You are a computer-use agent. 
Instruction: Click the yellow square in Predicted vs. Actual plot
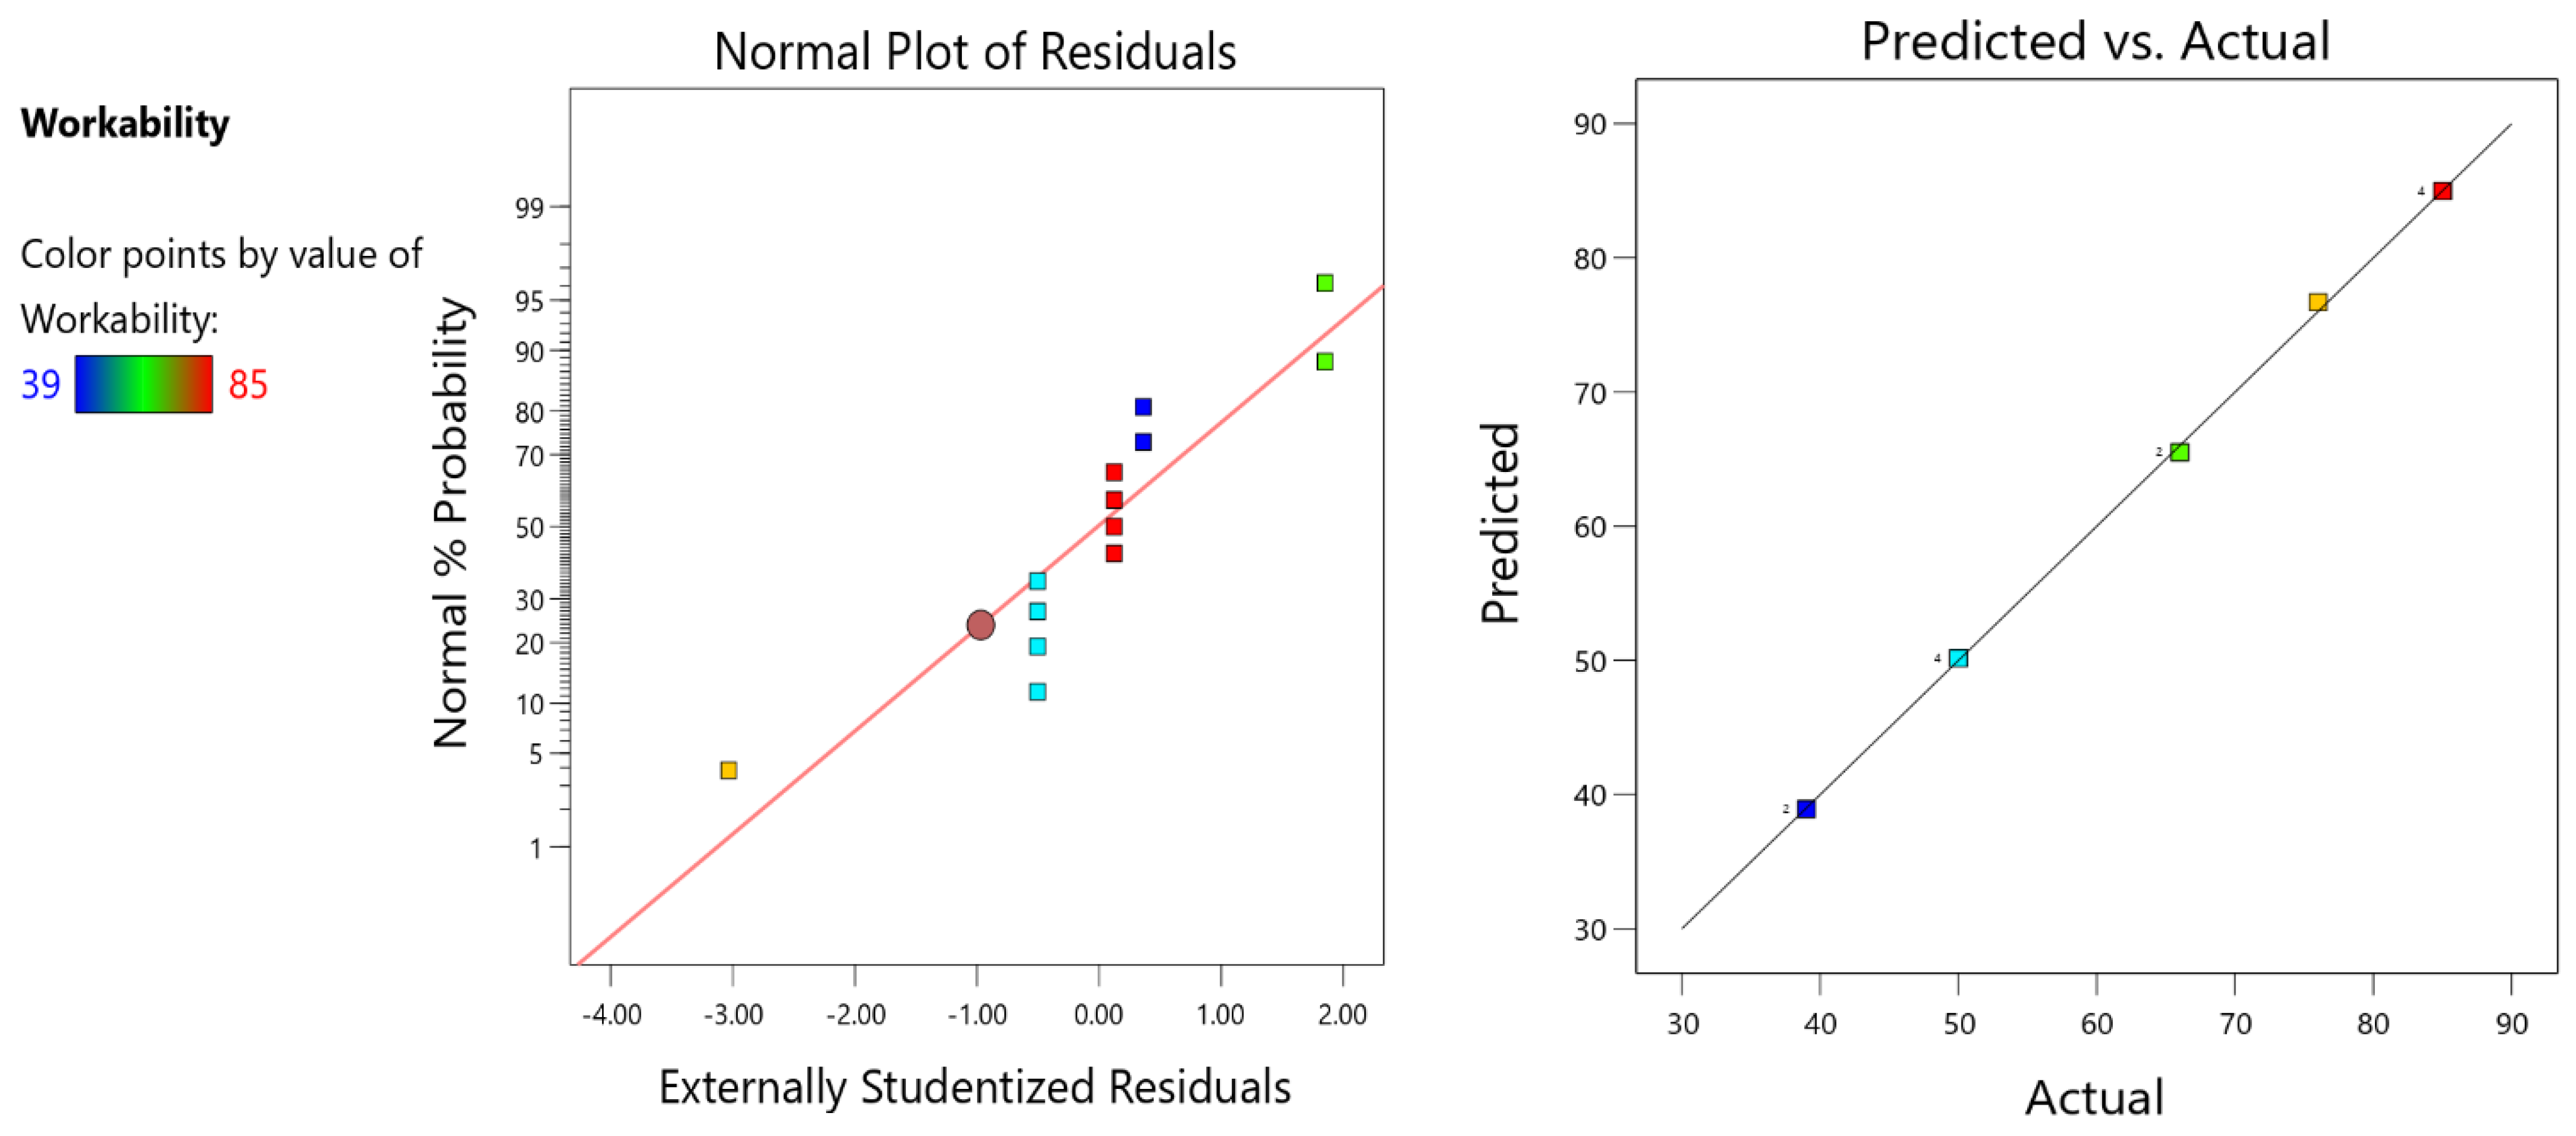(x=2317, y=302)
